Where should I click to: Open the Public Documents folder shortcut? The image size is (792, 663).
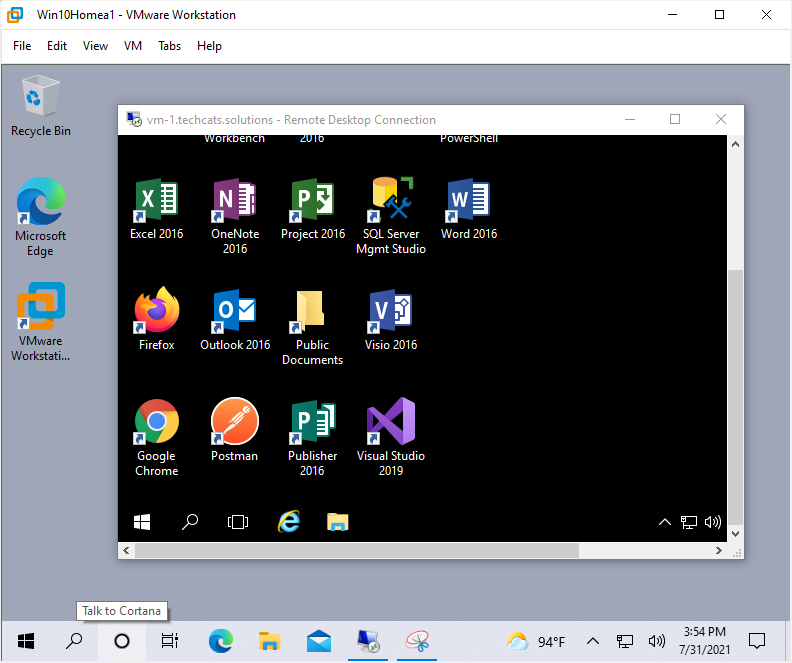point(313,327)
